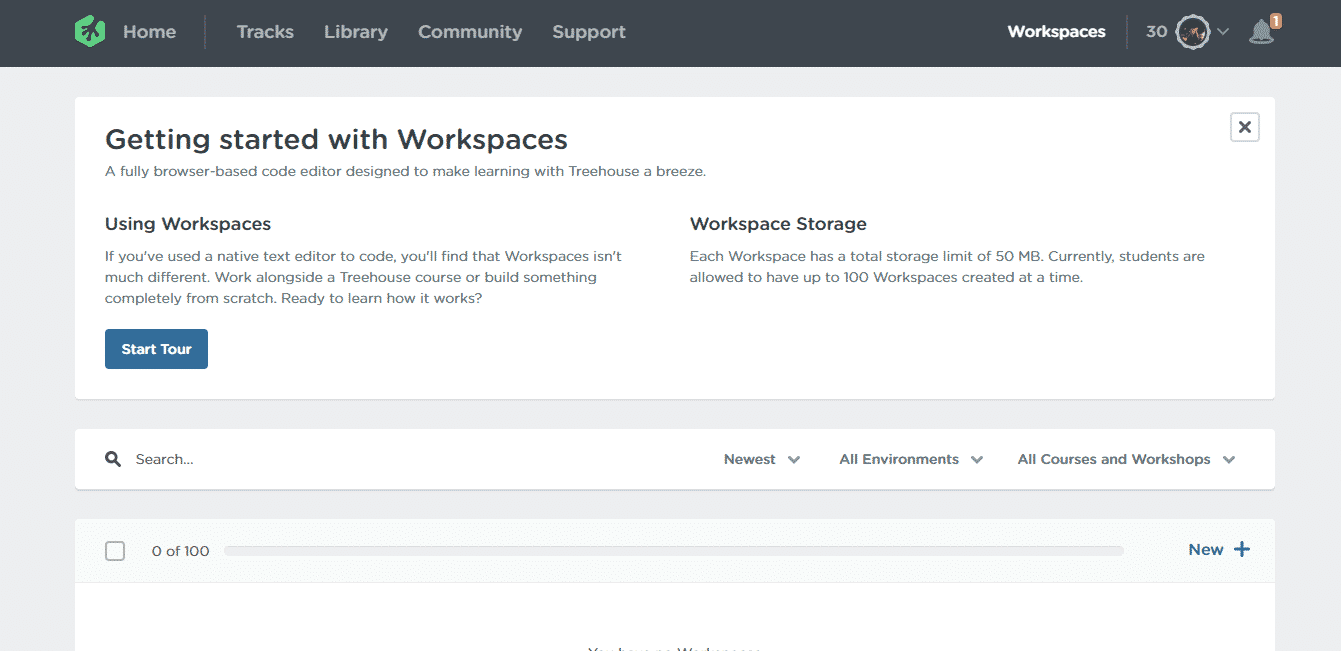This screenshot has height=651, width=1341.
Task: Open the All Environments filter
Action: point(911,459)
